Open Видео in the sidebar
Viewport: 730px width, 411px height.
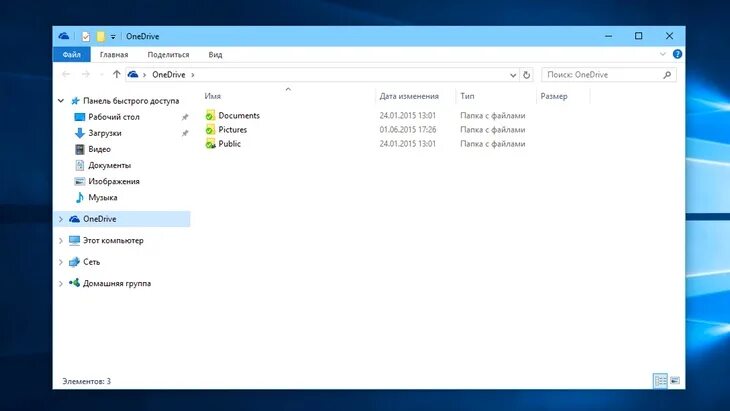(x=99, y=149)
